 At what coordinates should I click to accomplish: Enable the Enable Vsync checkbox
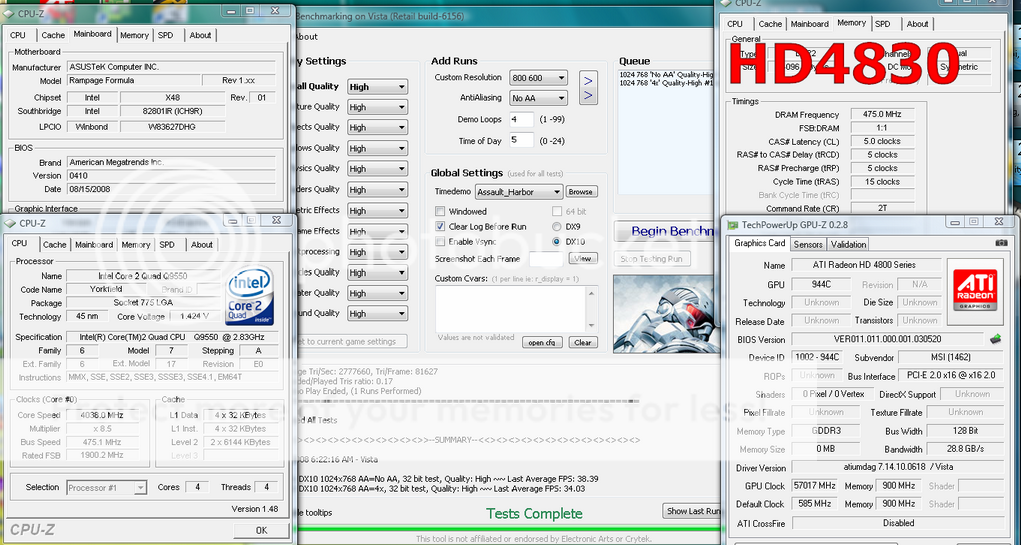coord(440,242)
